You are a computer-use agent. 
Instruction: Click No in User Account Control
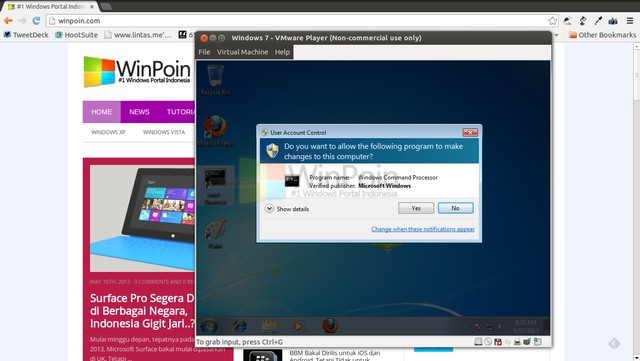(456, 208)
